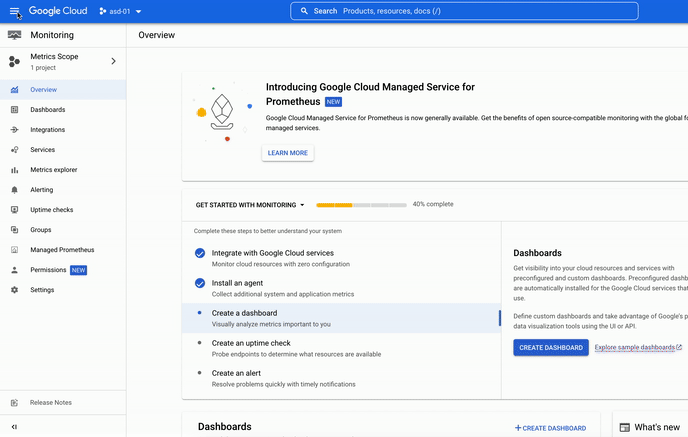The width and height of the screenshot is (688, 437).
Task: Open the Uptime checks sidebar entry
Action: pyautogui.click(x=63, y=210)
